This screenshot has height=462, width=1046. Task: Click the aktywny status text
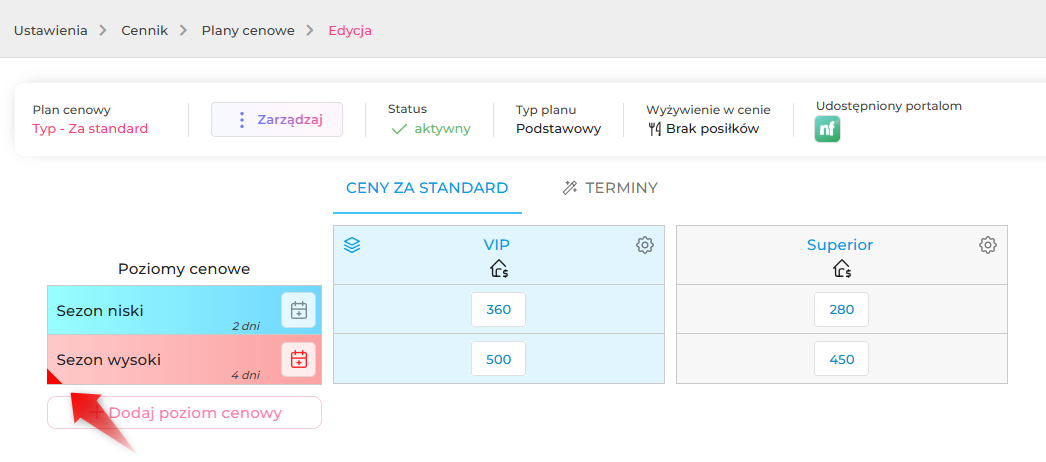pyautogui.click(x=442, y=129)
